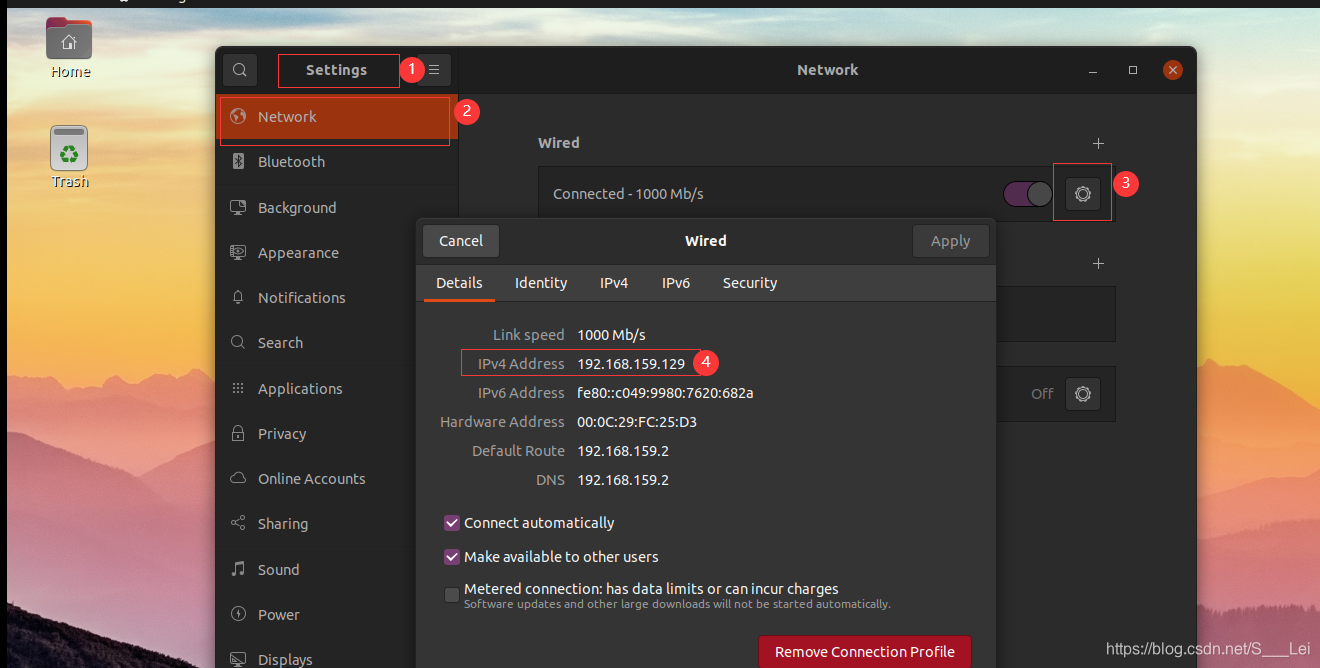1320x668 pixels.
Task: Click the IPv6 address fe80::c049:9980:7620:682a
Action: pos(665,393)
